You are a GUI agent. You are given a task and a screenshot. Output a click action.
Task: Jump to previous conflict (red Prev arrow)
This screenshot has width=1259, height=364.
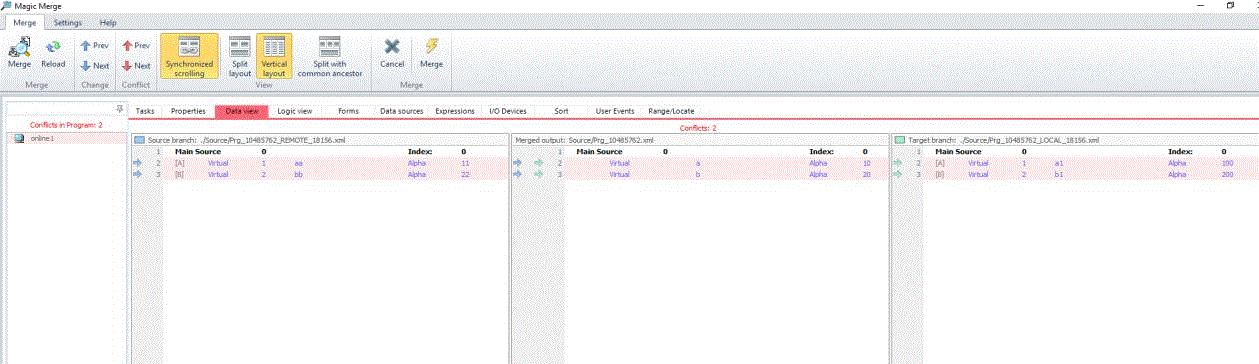(136, 46)
